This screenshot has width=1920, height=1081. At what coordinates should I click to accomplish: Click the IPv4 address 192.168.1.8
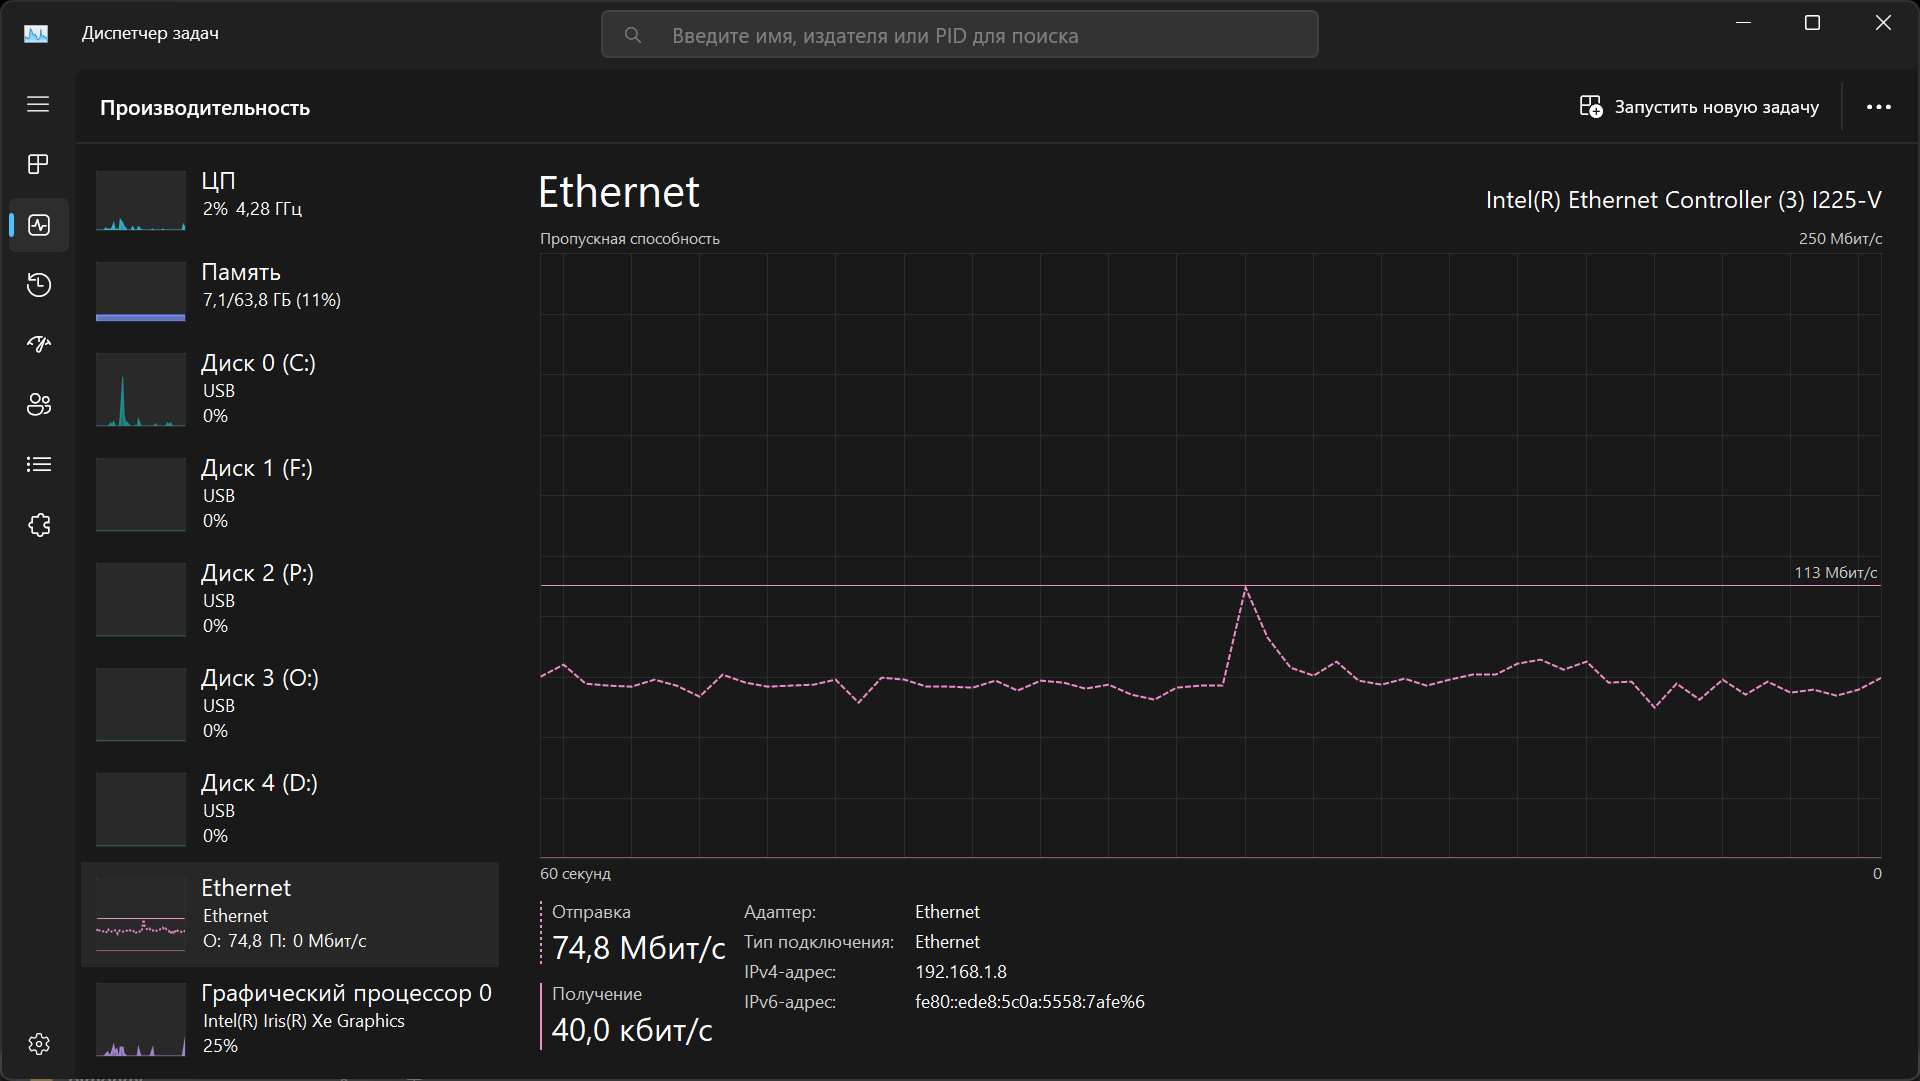click(960, 972)
